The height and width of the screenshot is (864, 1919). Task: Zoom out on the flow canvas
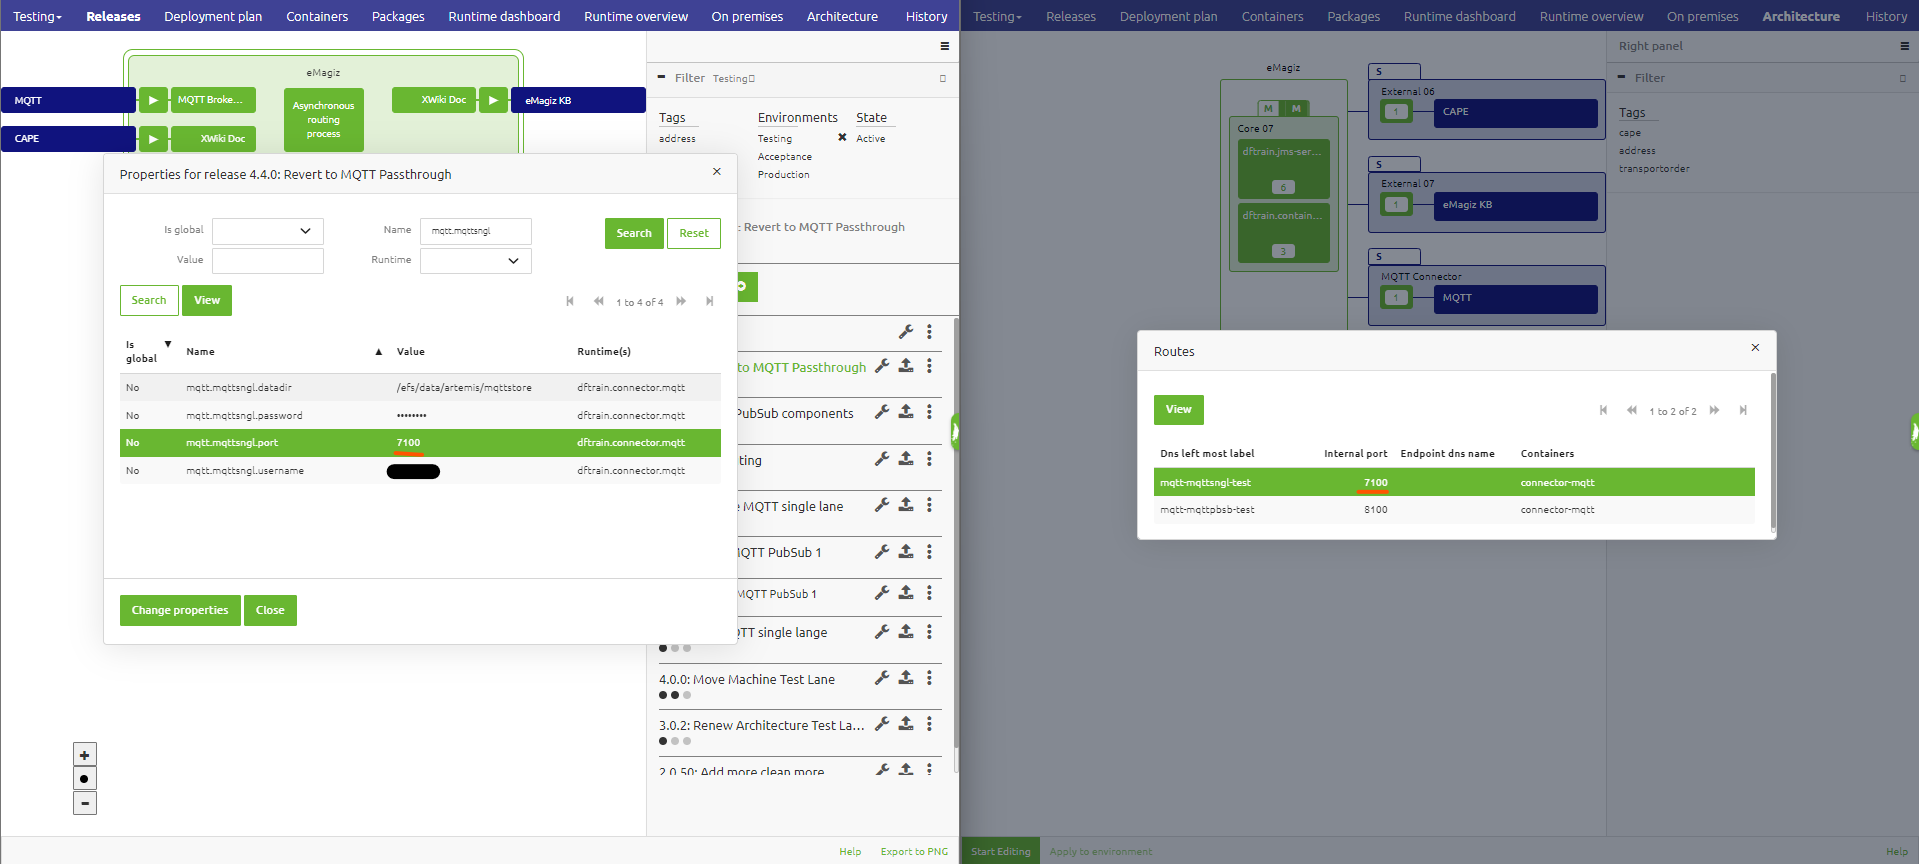[85, 803]
